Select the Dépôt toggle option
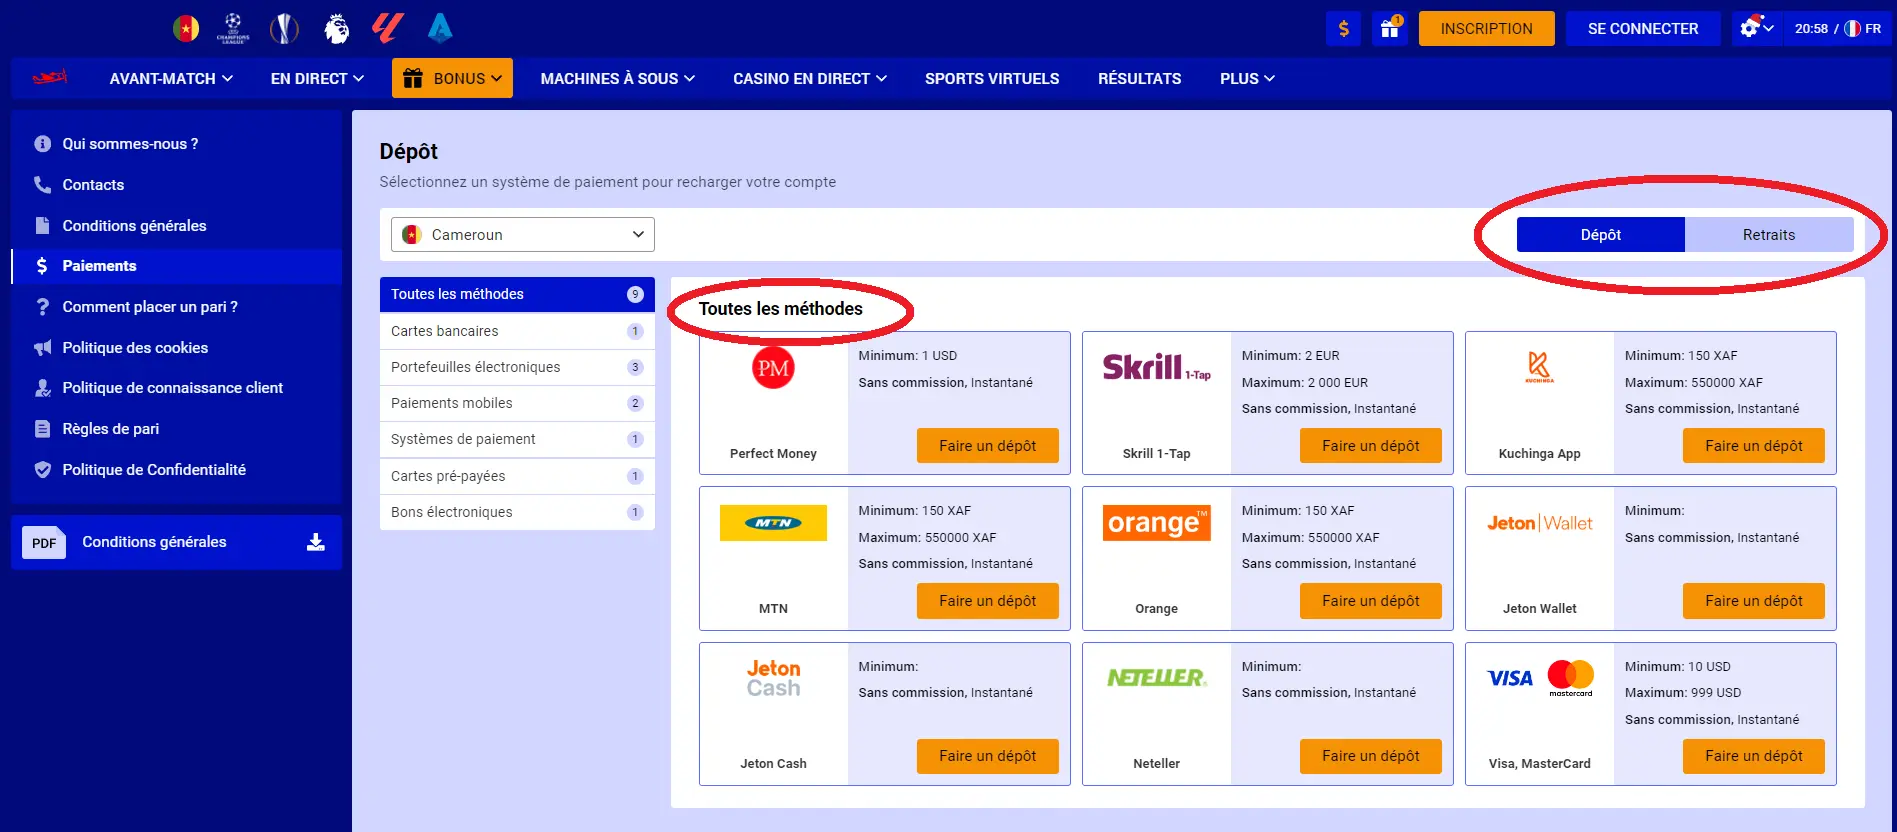1897x832 pixels. click(1600, 235)
